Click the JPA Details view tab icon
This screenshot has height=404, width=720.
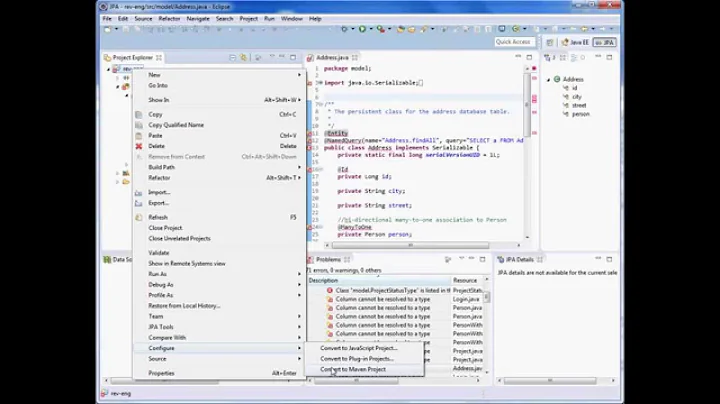click(x=501, y=260)
